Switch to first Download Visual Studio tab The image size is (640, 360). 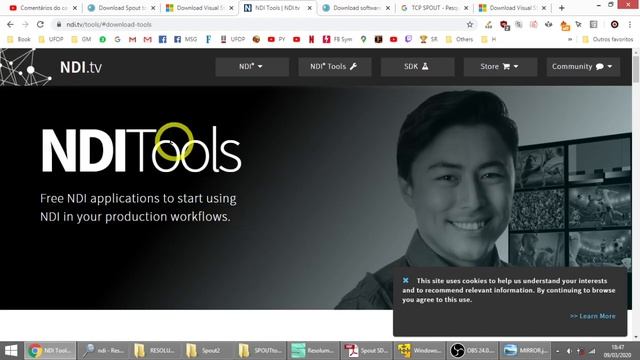click(200, 8)
